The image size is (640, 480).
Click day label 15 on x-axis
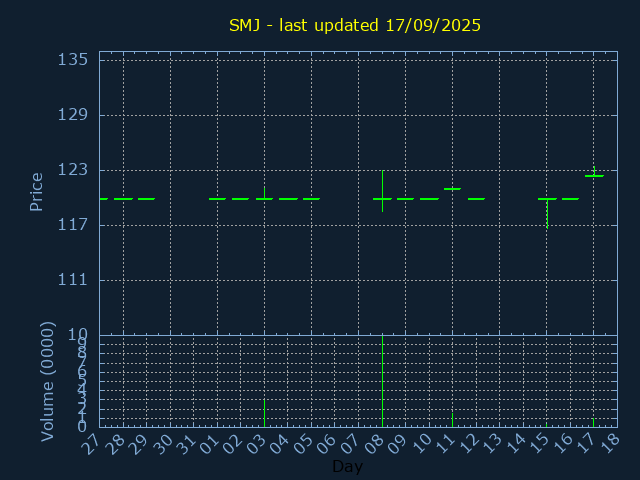point(538,444)
